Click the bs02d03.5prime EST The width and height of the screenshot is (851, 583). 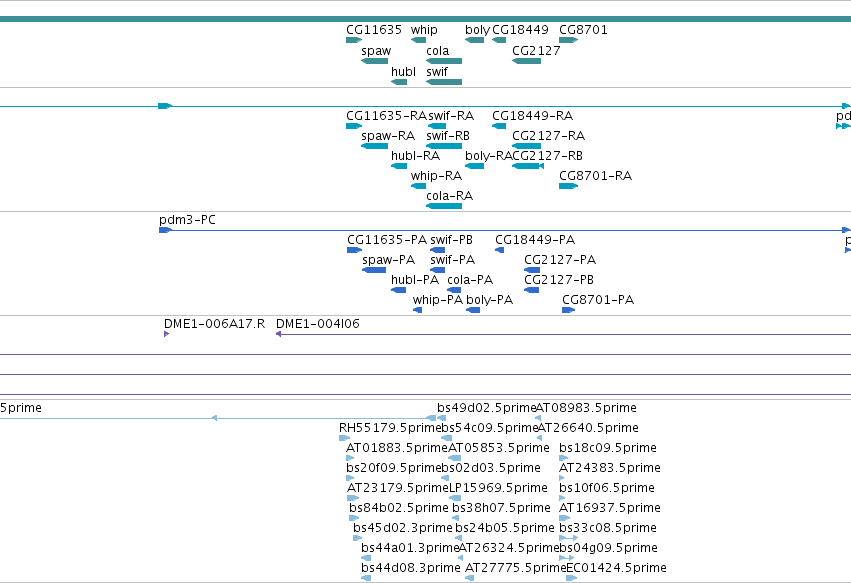pos(444,478)
